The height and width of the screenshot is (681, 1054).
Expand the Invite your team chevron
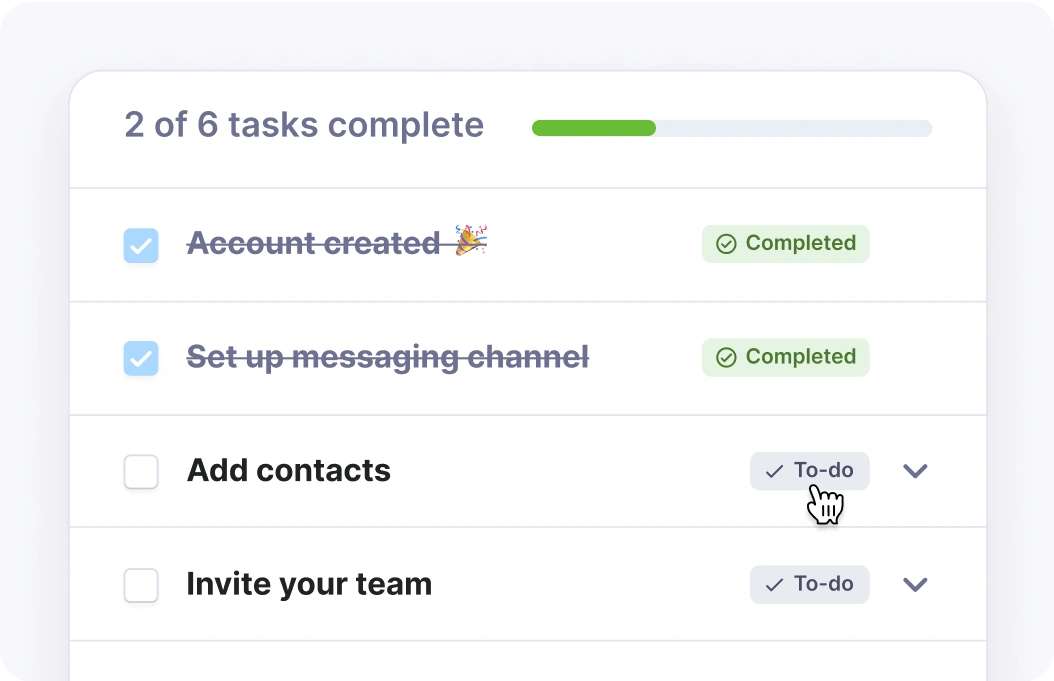[x=915, y=584]
